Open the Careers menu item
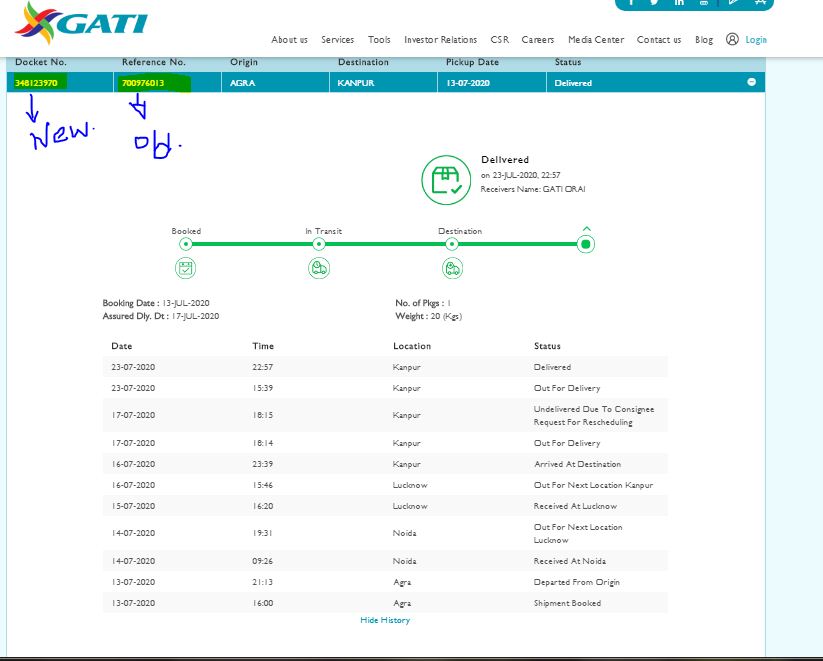This screenshot has width=823, height=661. click(x=538, y=40)
